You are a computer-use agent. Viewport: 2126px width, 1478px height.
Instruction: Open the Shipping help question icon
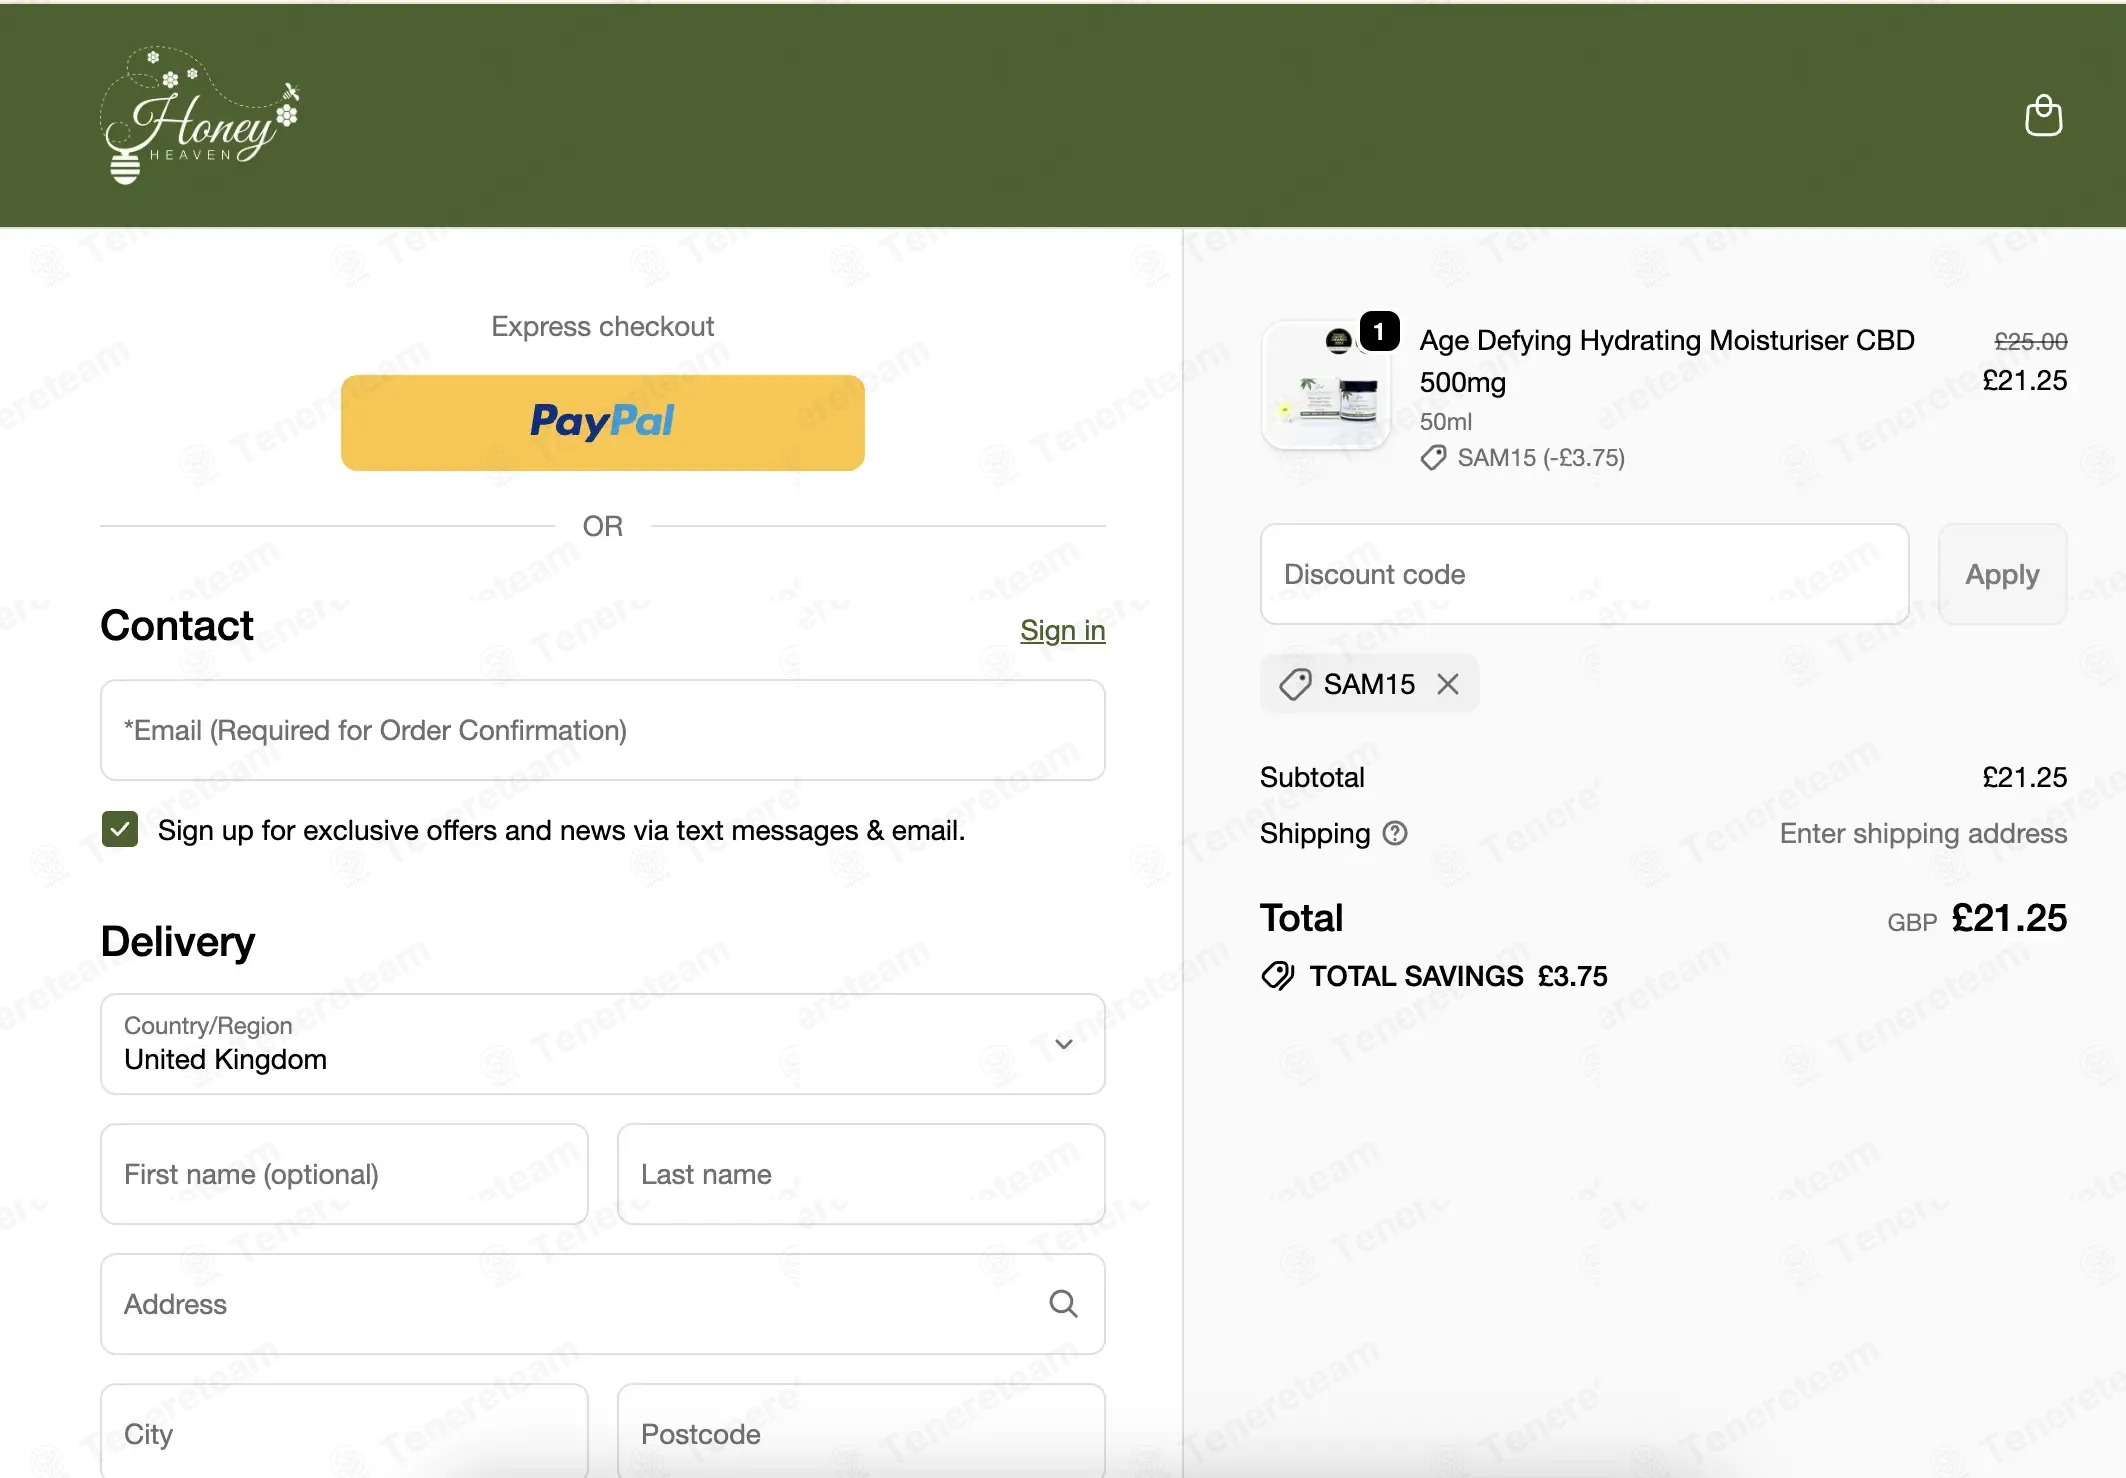[1395, 833]
